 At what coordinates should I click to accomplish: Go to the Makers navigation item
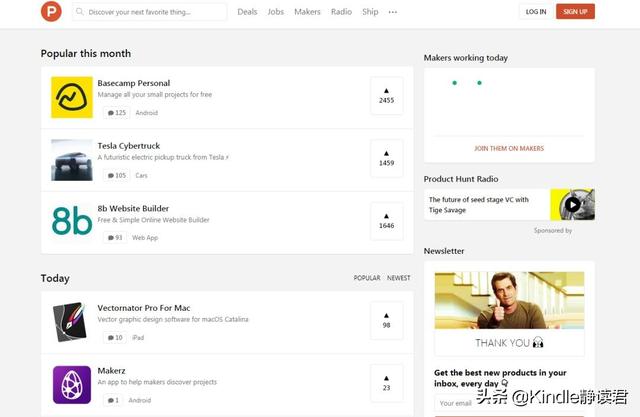tap(307, 12)
